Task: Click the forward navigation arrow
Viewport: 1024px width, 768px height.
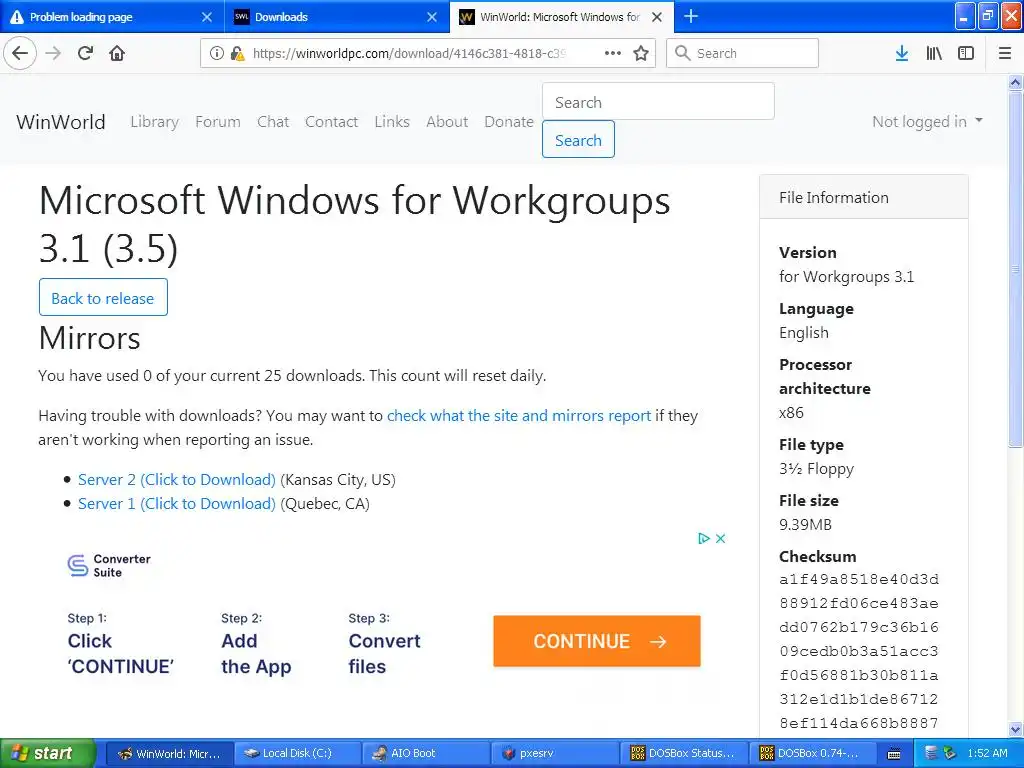Action: pos(54,54)
